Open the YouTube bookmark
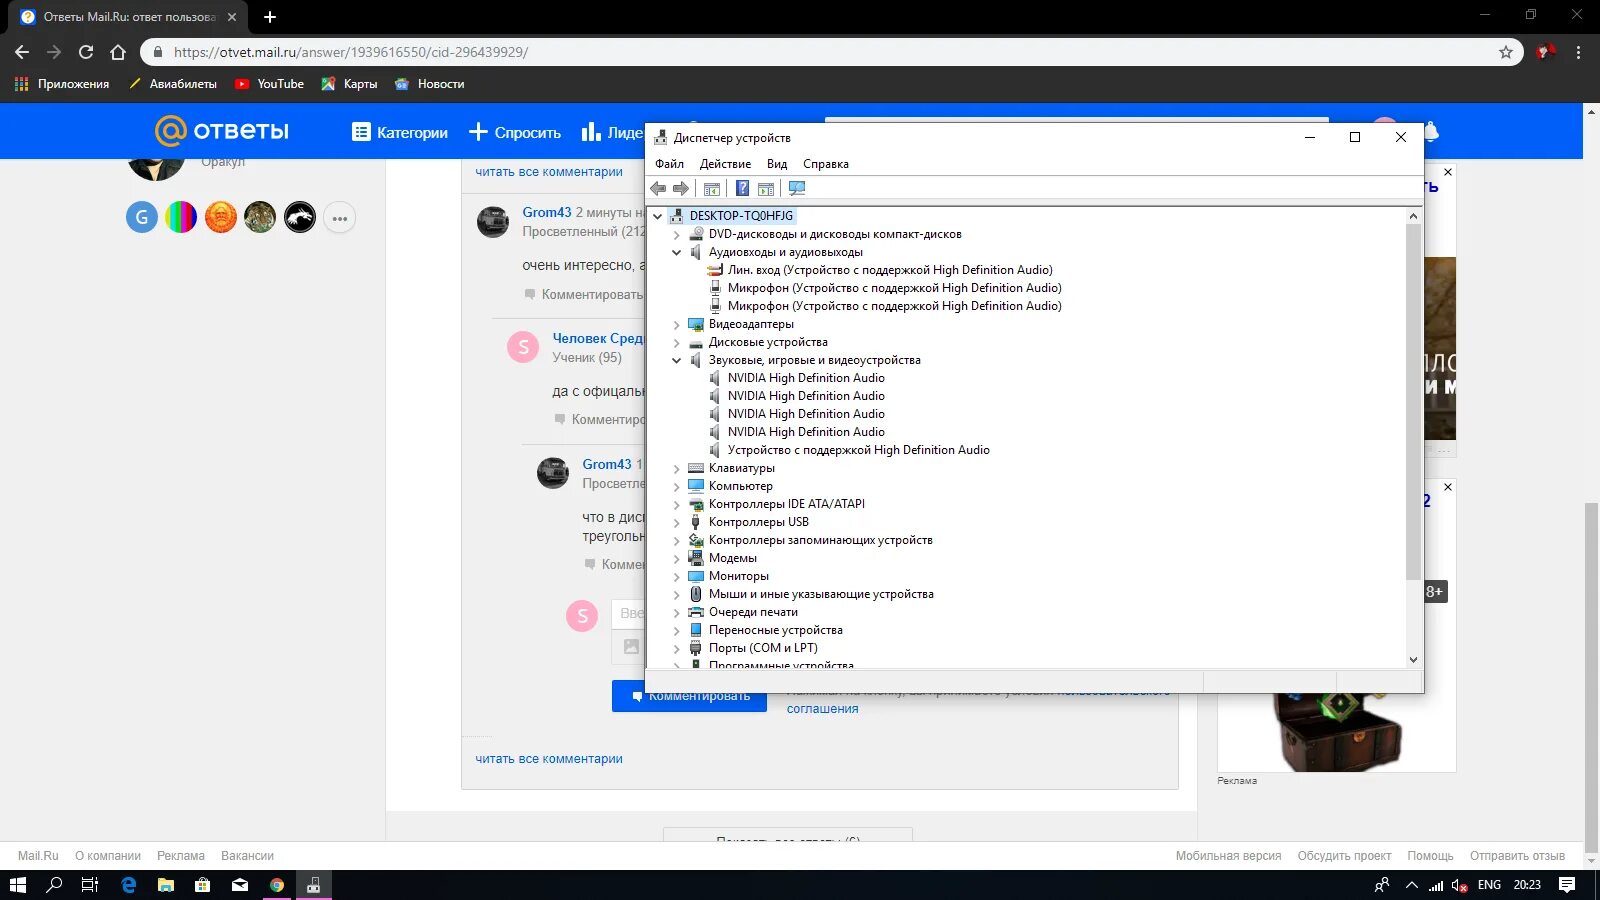 (x=270, y=84)
